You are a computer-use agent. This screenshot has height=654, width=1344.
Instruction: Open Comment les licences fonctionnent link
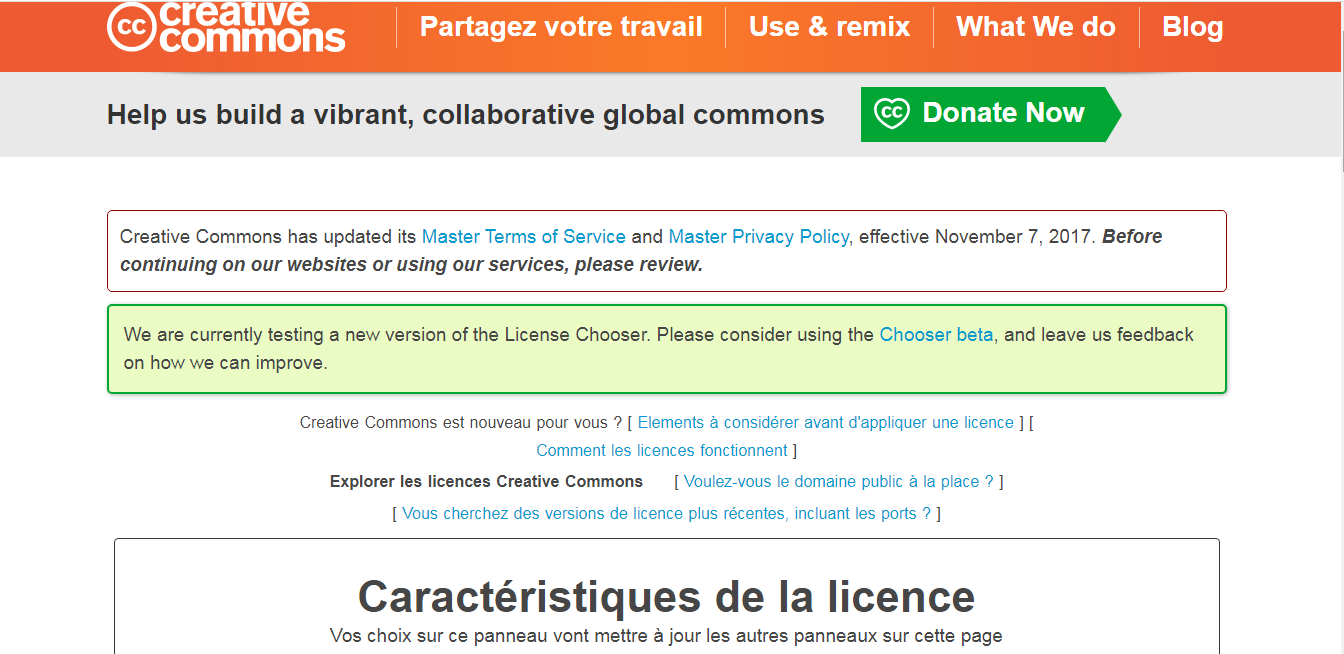tap(662, 450)
